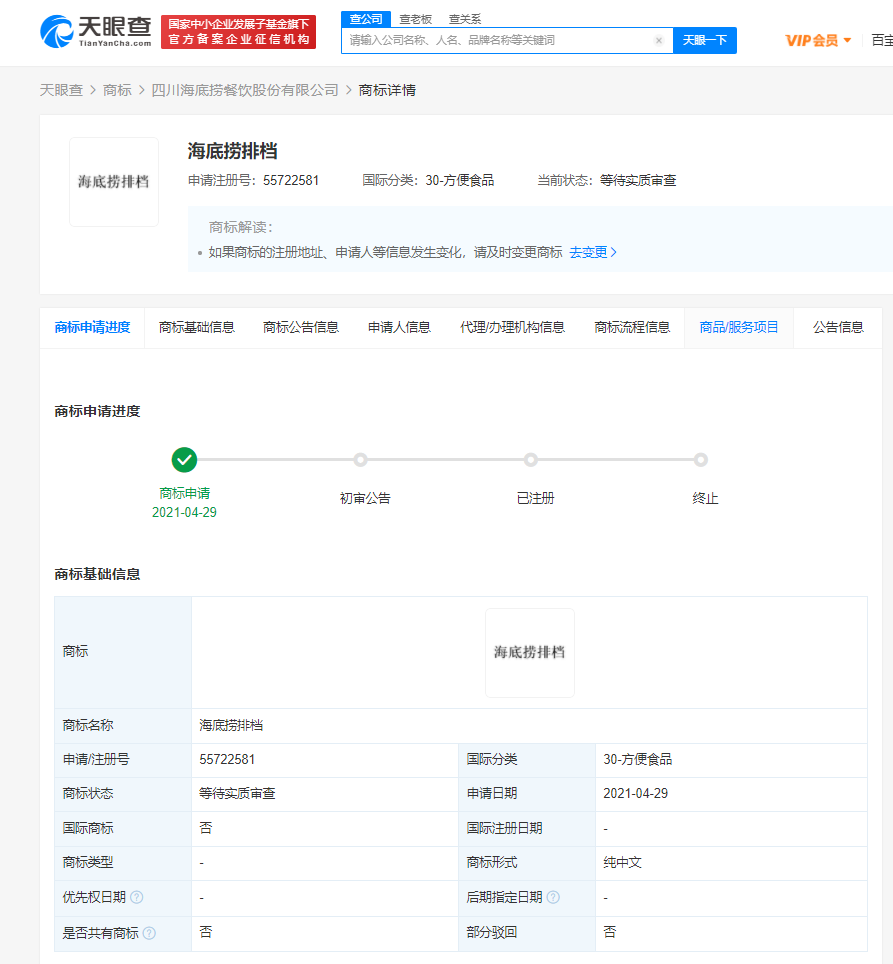This screenshot has height=964, width=893.
Task: Clear the search field with the x icon
Action: click(x=659, y=41)
